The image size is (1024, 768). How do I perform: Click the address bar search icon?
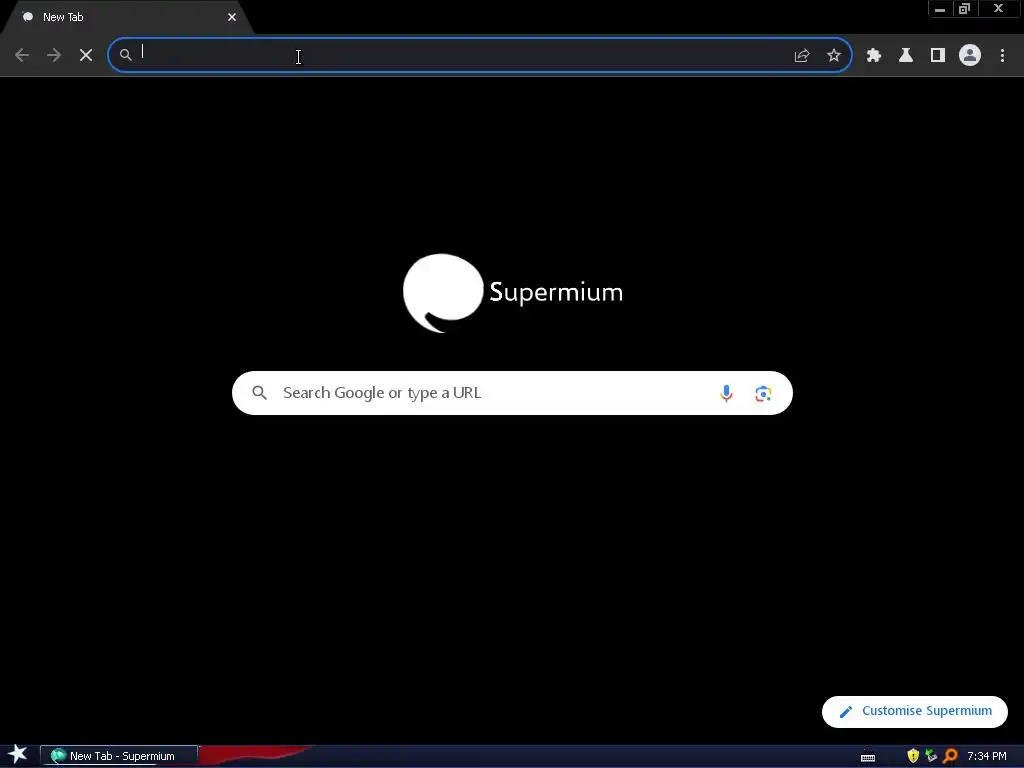125,56
